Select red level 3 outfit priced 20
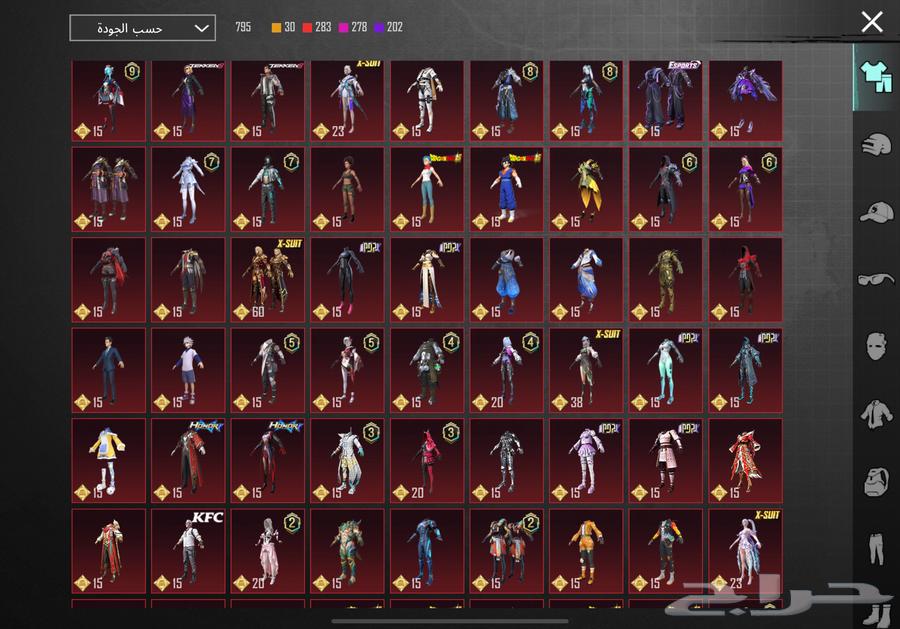 427,460
